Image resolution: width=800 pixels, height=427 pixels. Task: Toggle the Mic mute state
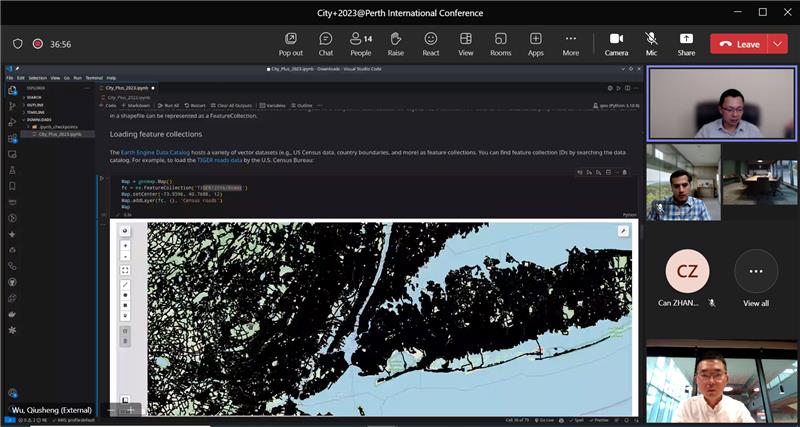point(651,43)
